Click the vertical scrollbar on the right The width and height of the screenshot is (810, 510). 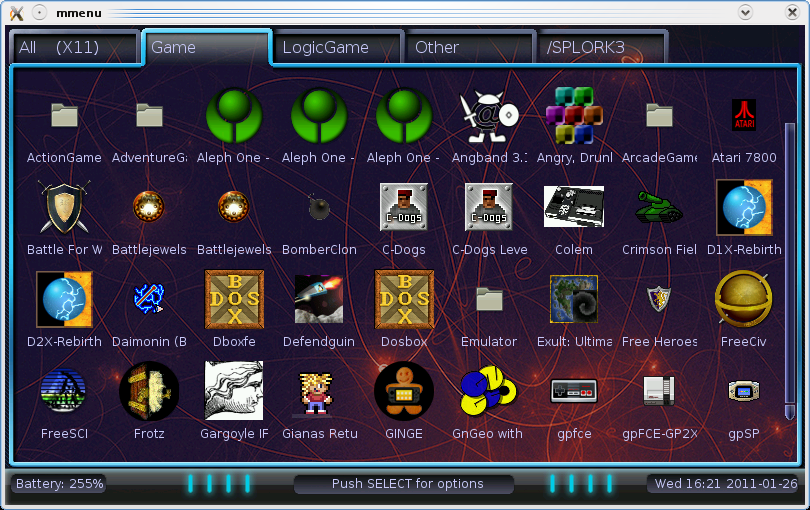[789, 250]
